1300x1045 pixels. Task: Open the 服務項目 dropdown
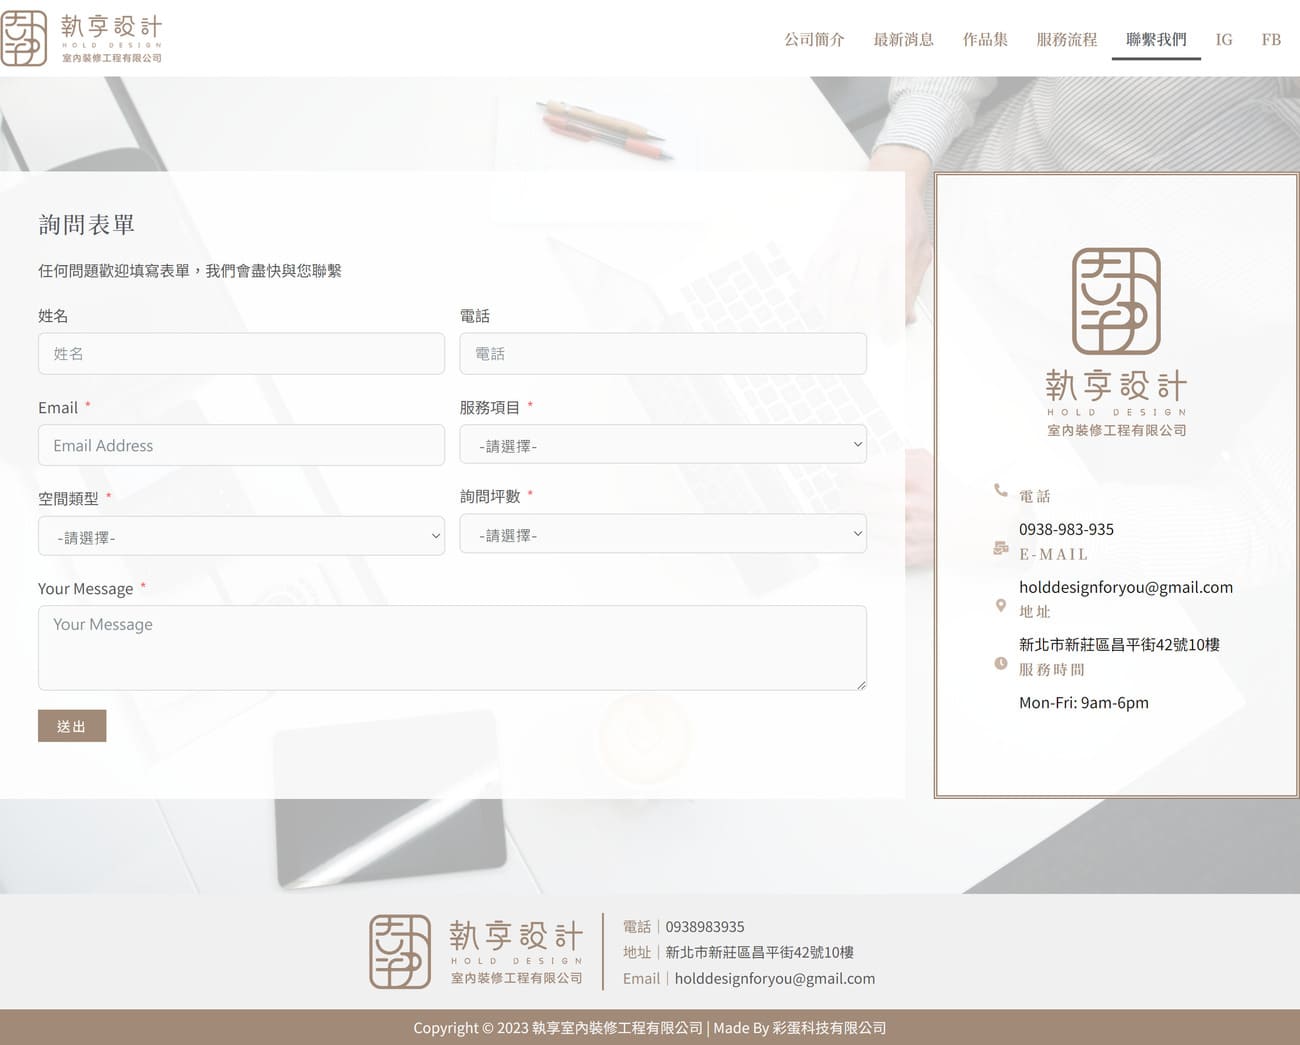click(662, 445)
